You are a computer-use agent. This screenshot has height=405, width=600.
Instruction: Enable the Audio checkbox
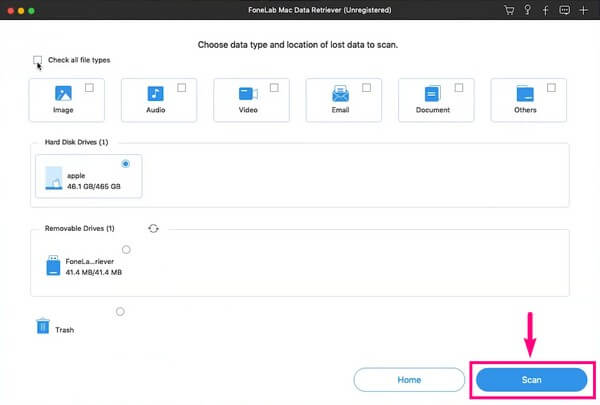(x=181, y=88)
